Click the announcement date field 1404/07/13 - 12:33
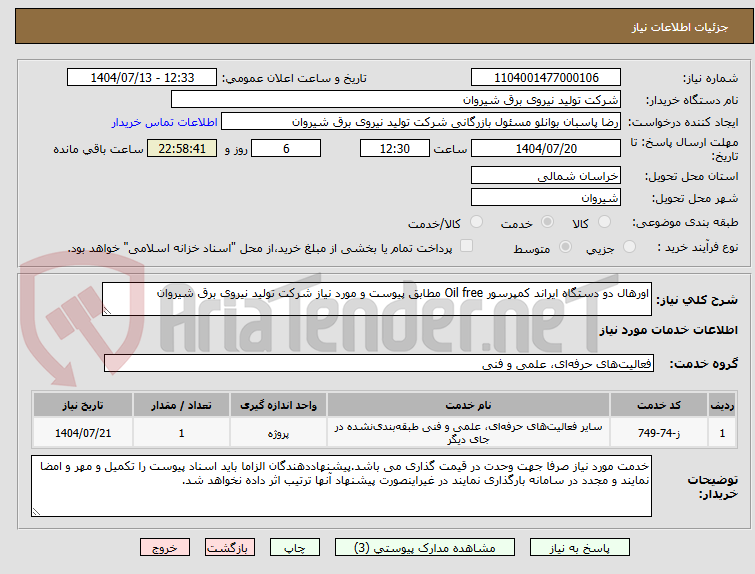Viewport: 755px width, 574px height. (142, 78)
